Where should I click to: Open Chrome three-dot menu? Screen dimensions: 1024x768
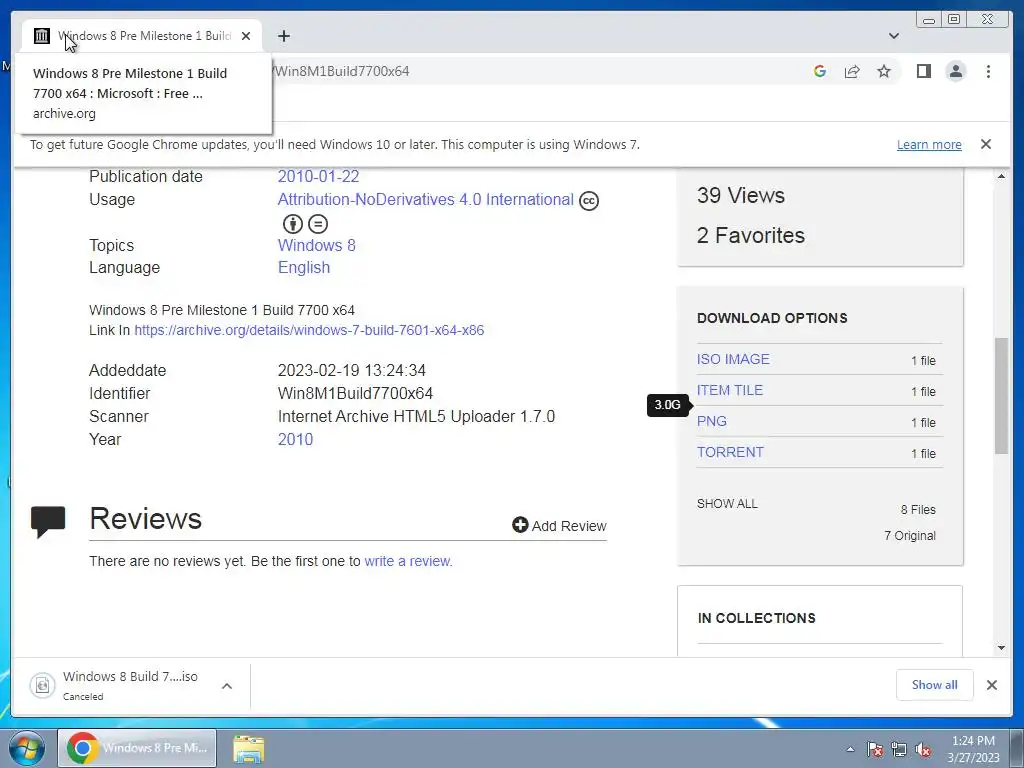pos(988,71)
